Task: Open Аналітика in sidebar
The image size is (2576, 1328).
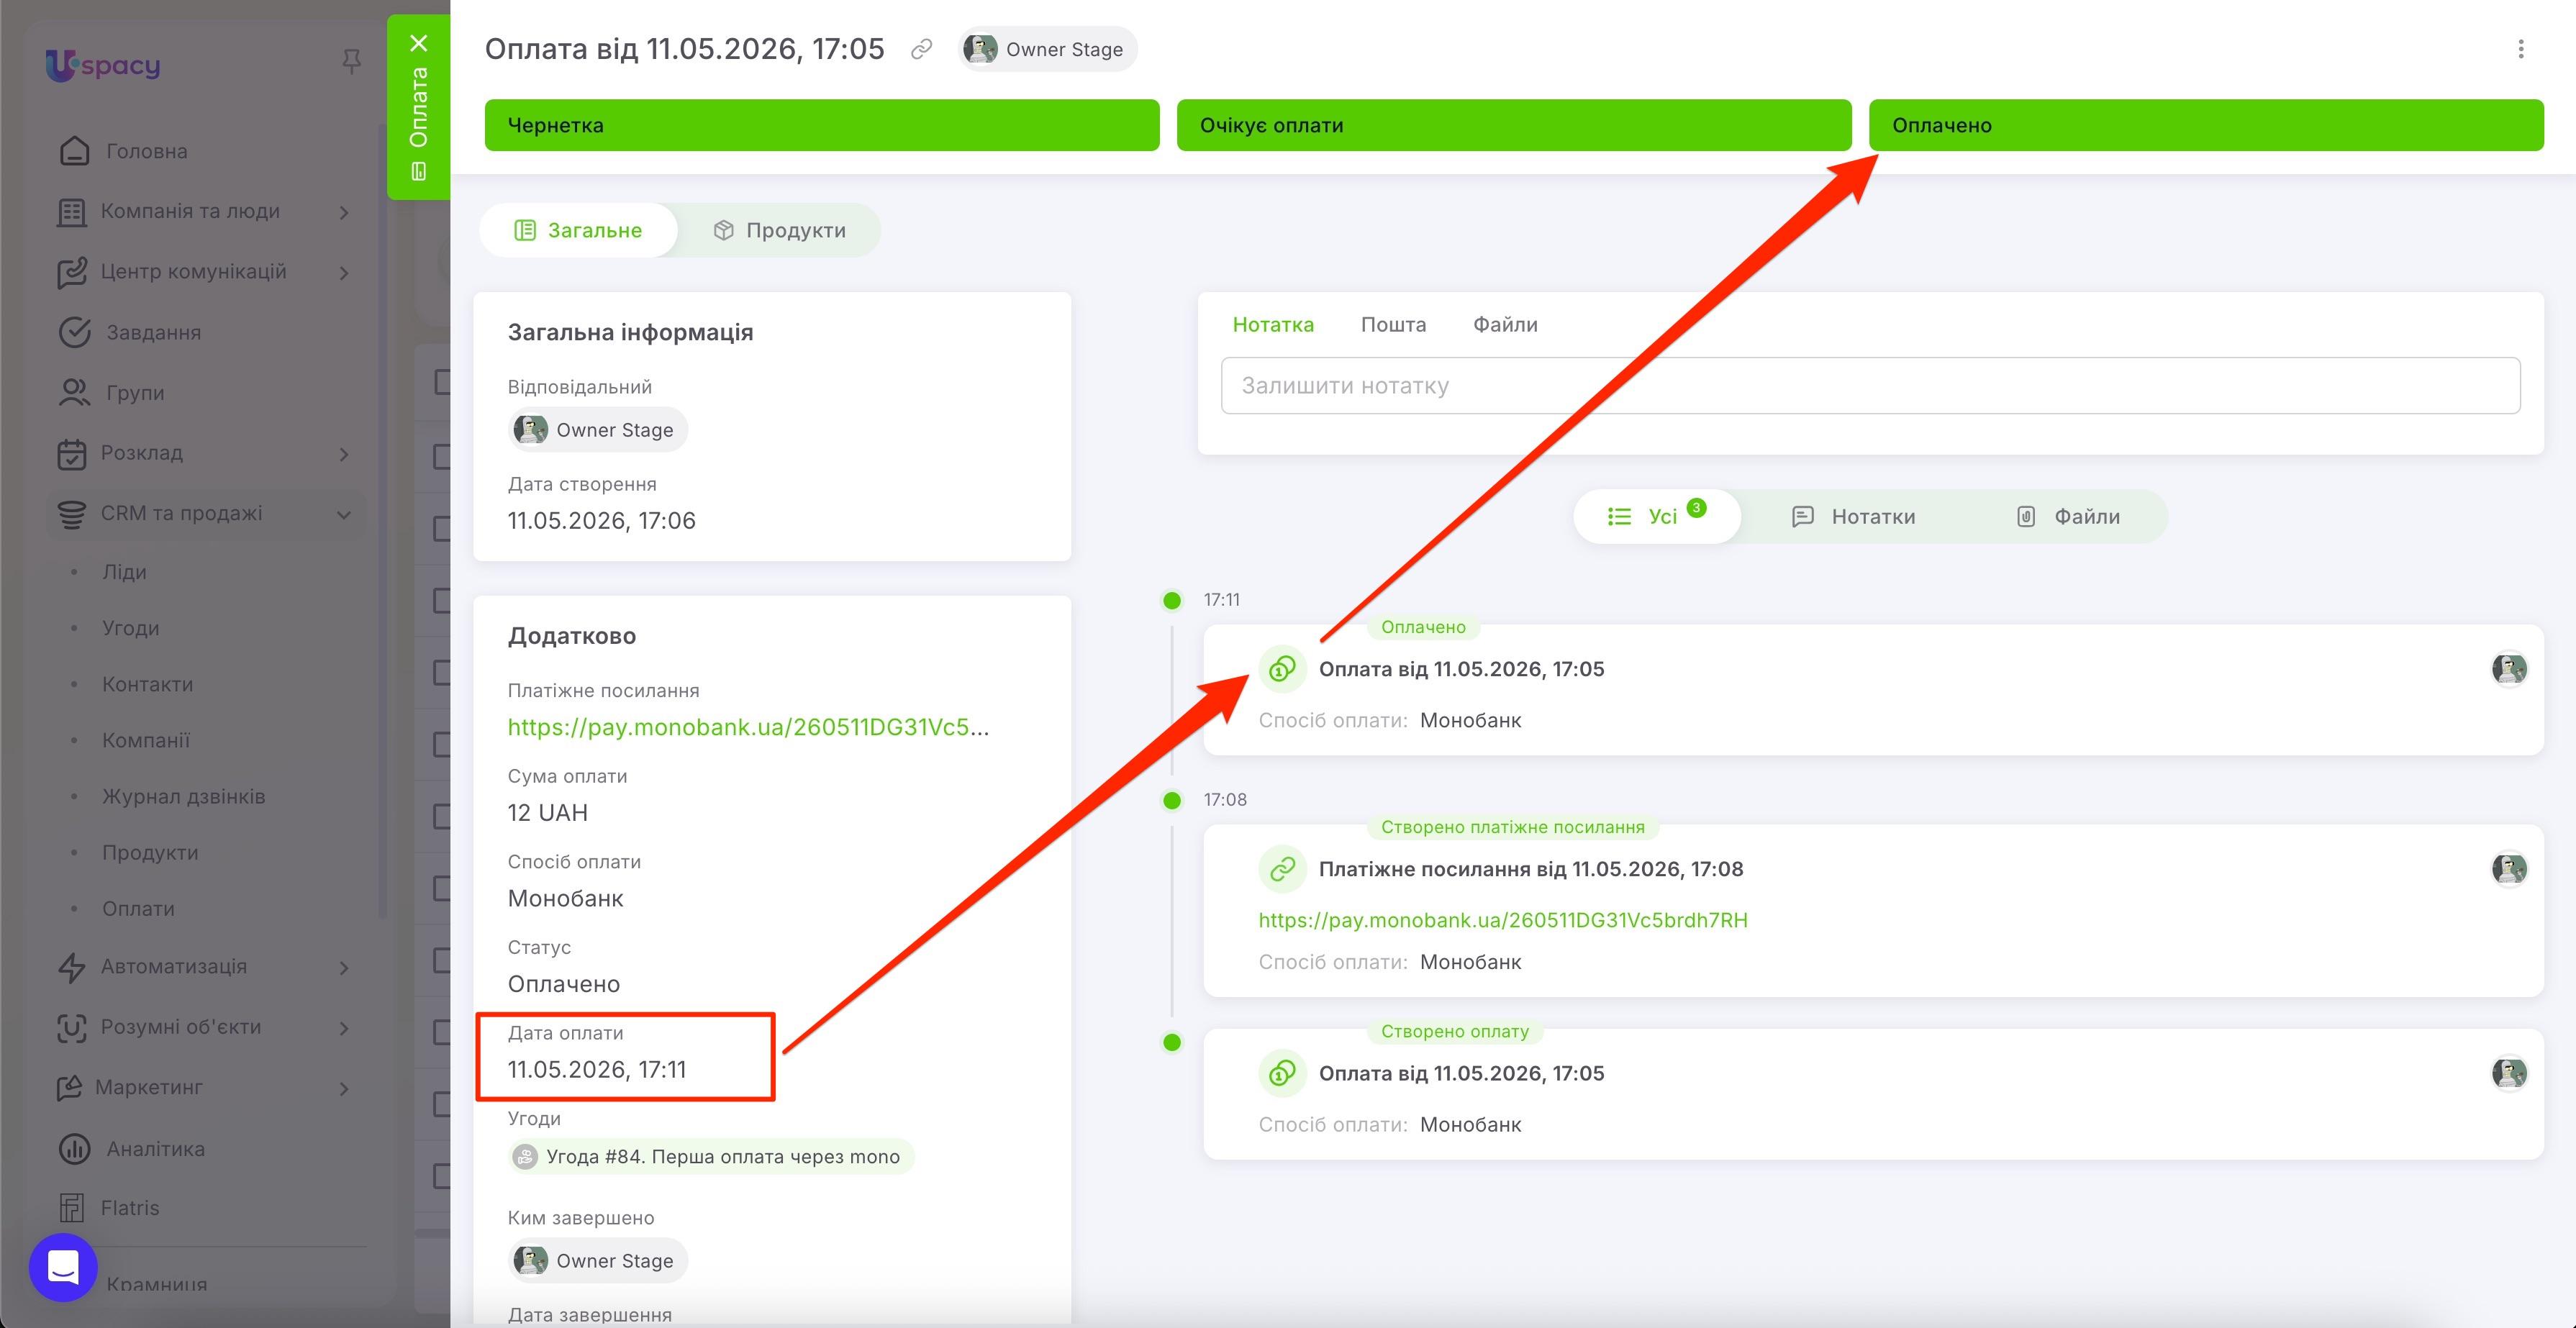Action: [x=155, y=1148]
